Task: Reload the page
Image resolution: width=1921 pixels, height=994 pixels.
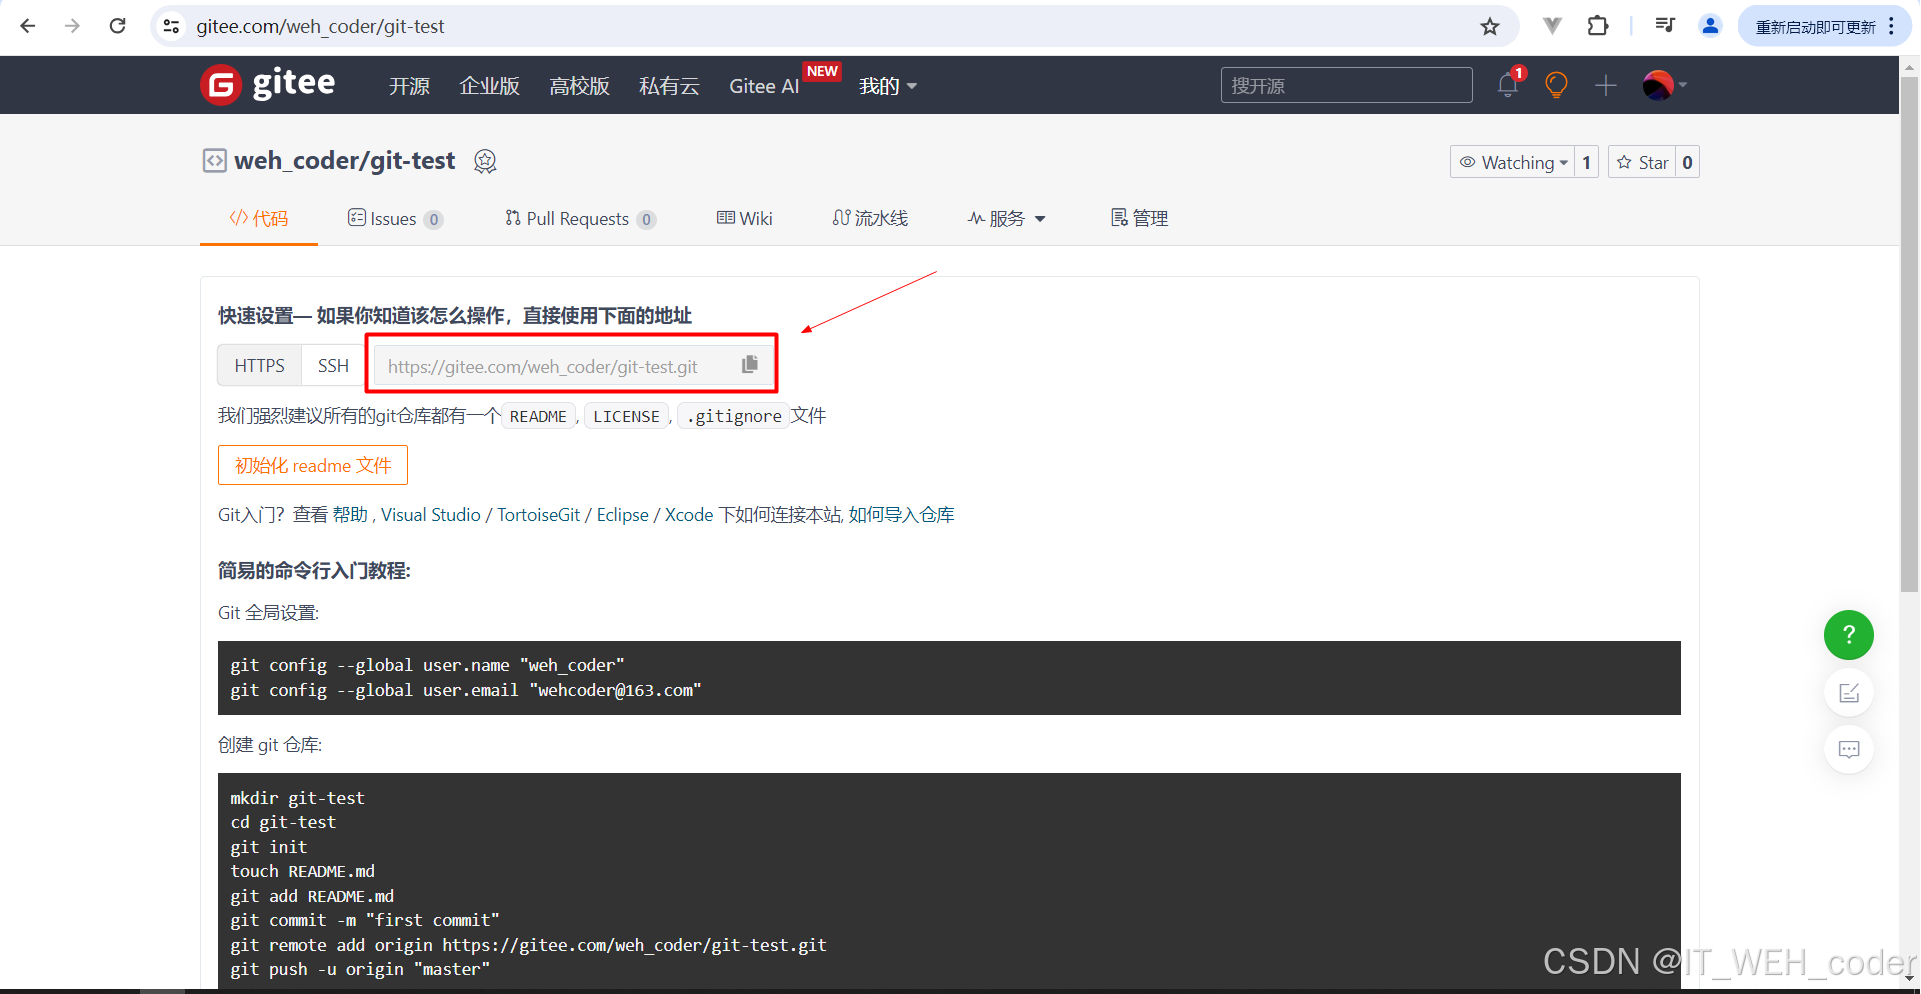Action: tap(117, 26)
